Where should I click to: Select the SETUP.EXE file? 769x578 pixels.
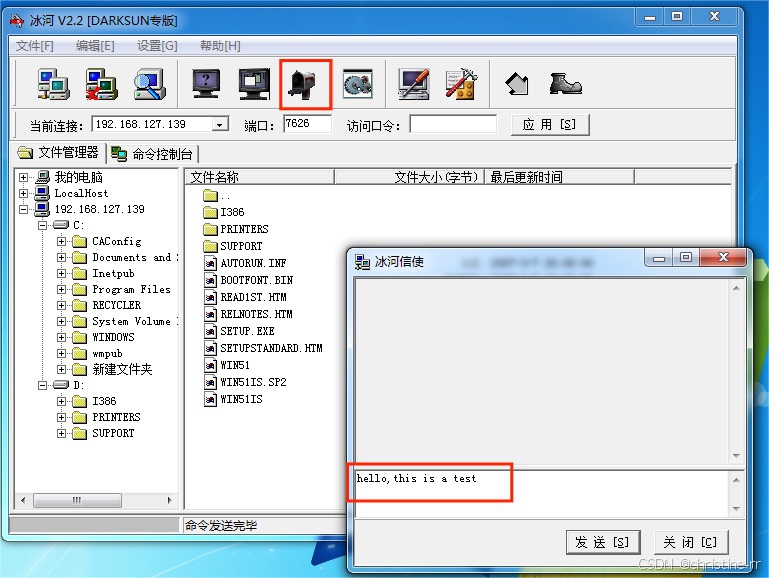(247, 331)
